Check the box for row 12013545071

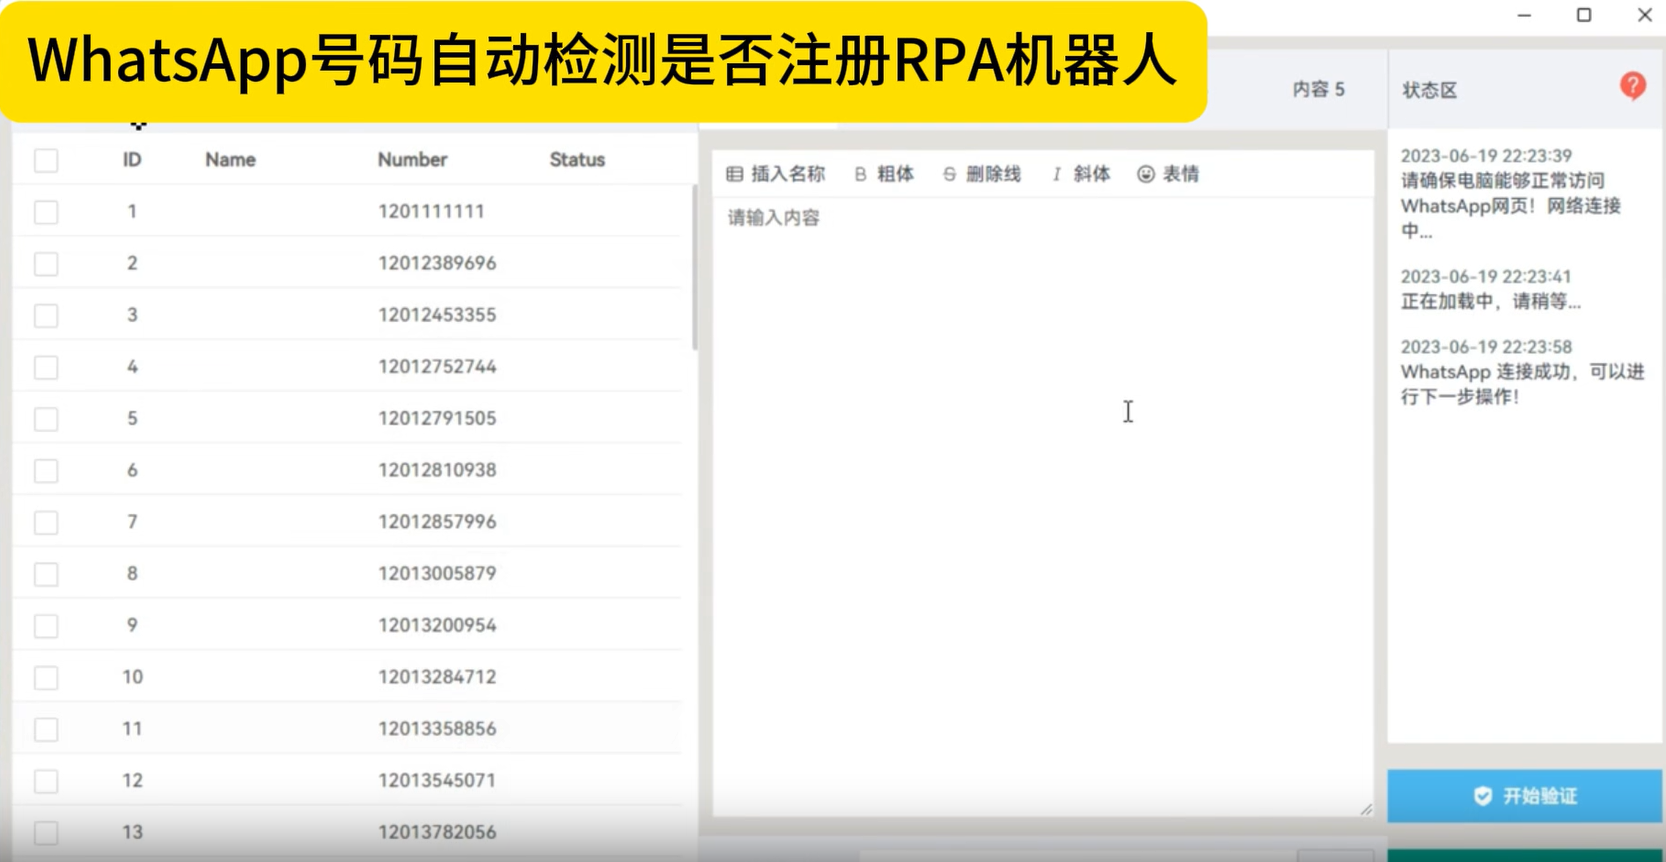click(x=46, y=781)
